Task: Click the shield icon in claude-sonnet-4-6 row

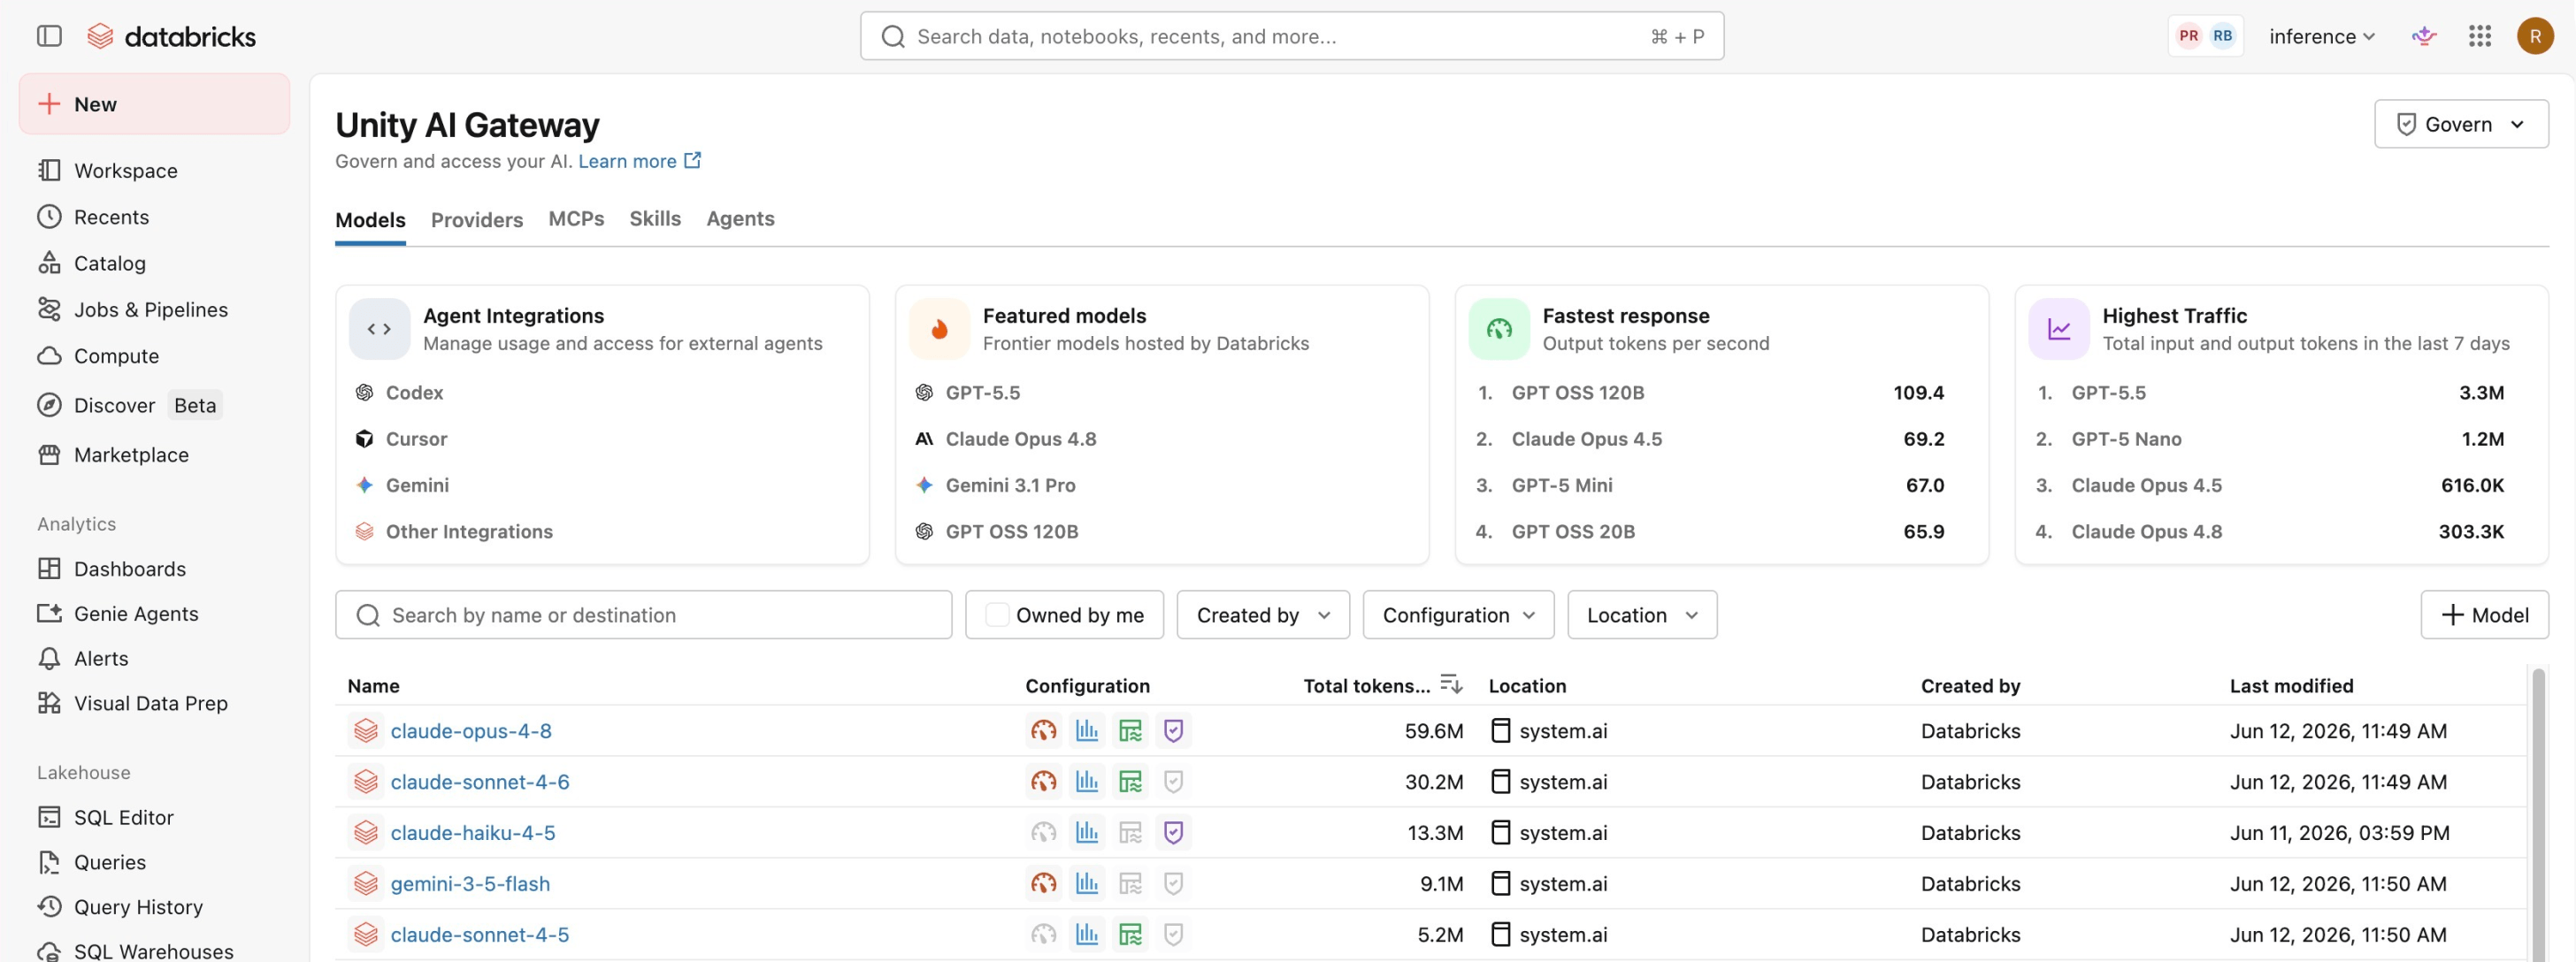Action: click(1173, 782)
